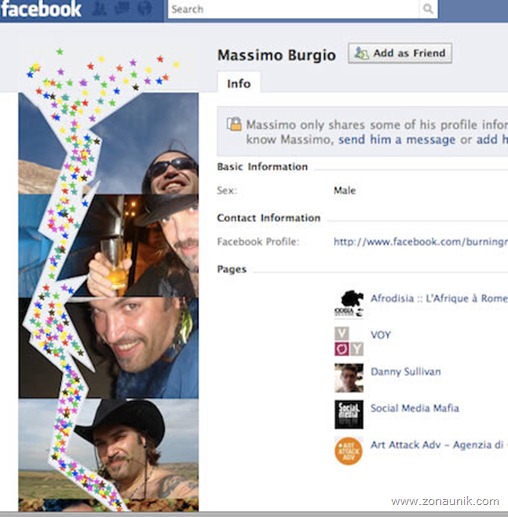
Task: Click Add as Friend button
Action: click(400, 53)
